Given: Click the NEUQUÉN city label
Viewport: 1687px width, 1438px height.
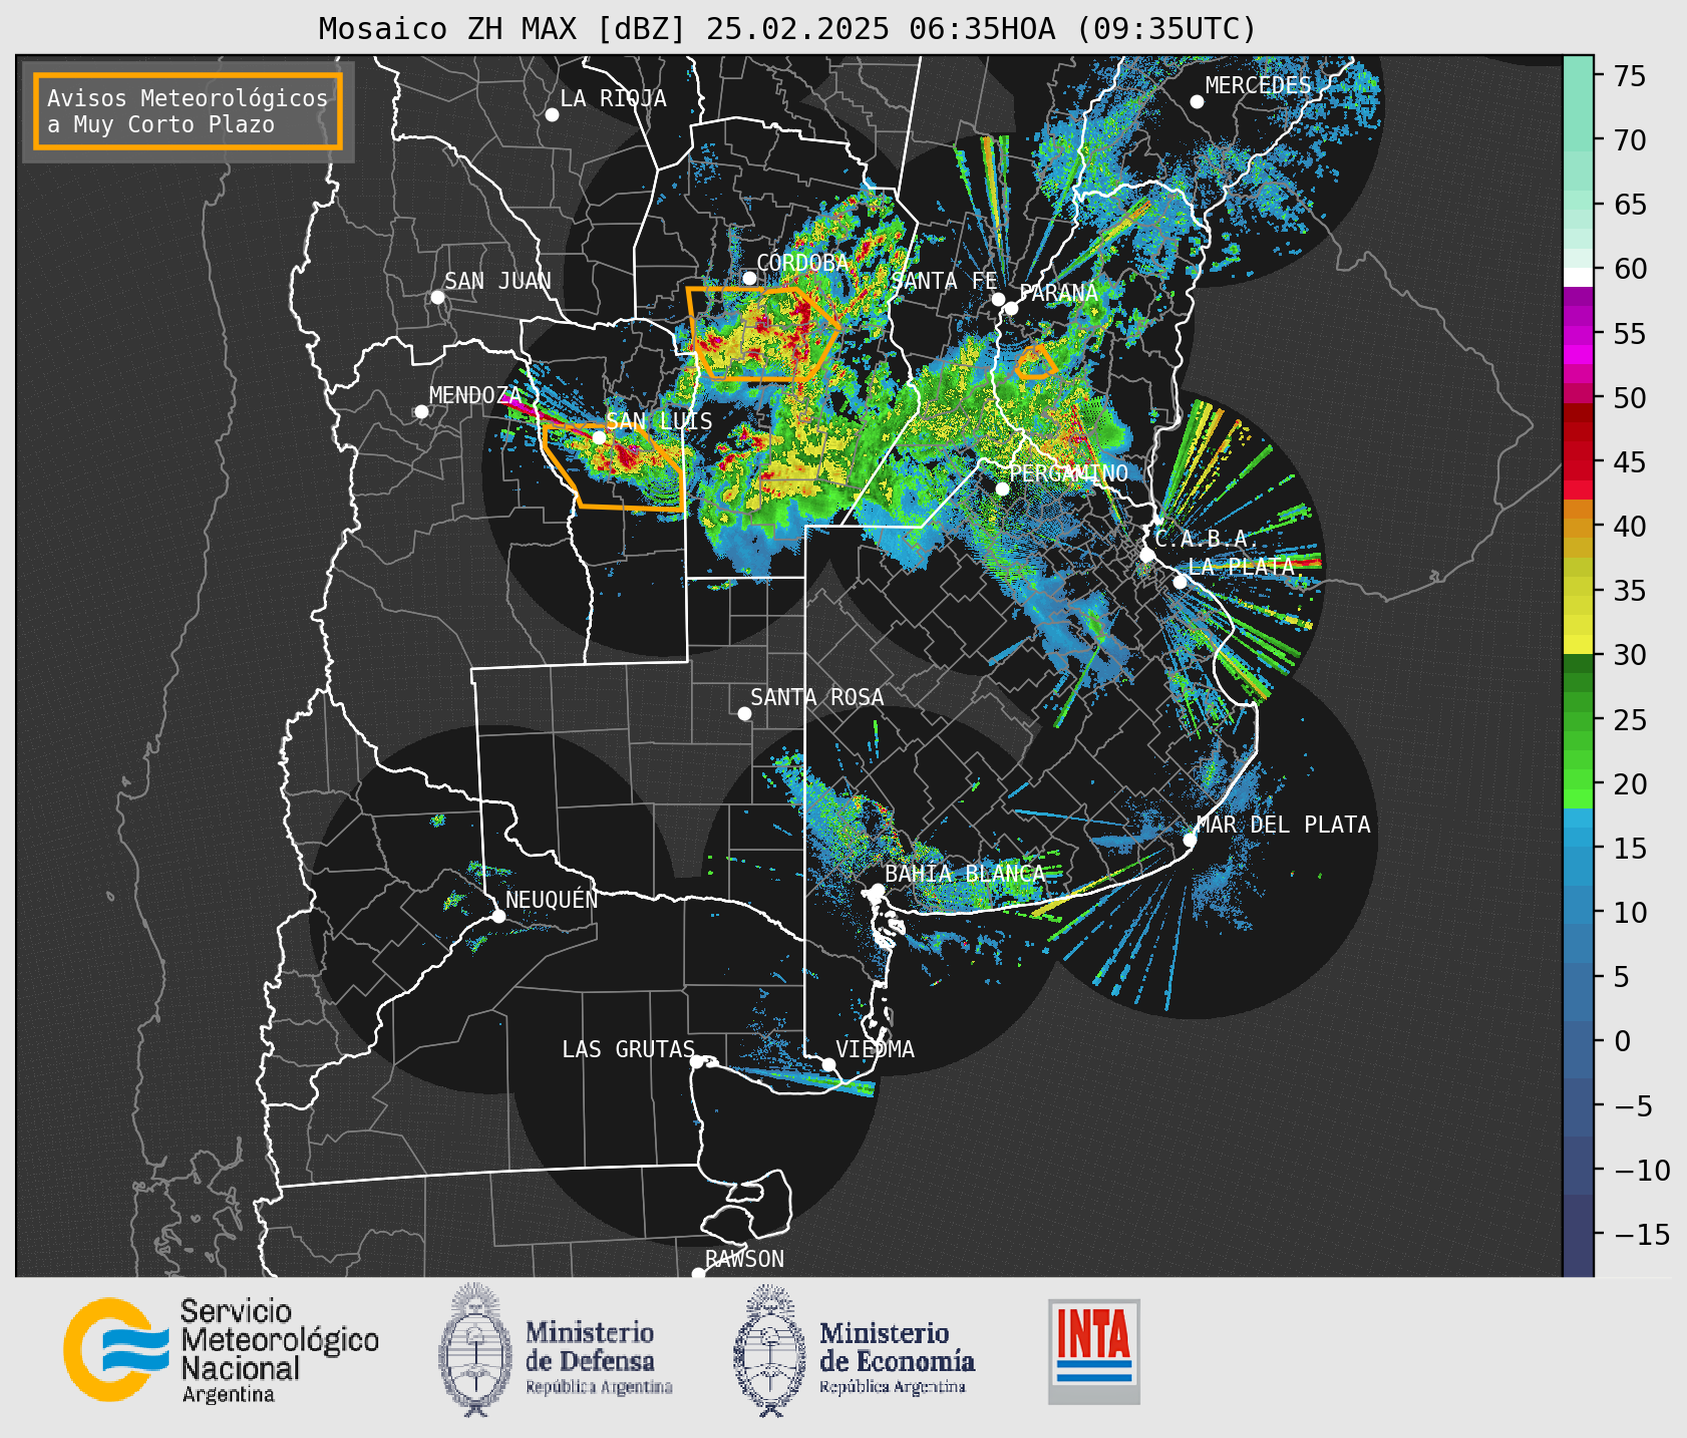Looking at the screenshot, I should [x=551, y=899].
